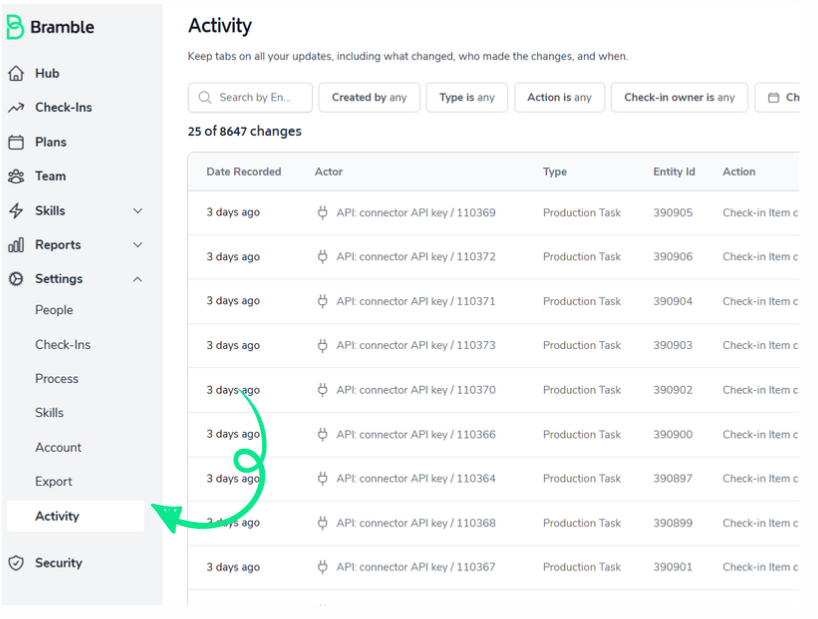Image resolution: width=818 pixels, height=619 pixels.
Task: Click the Reports bar chart icon
Action: point(16,245)
